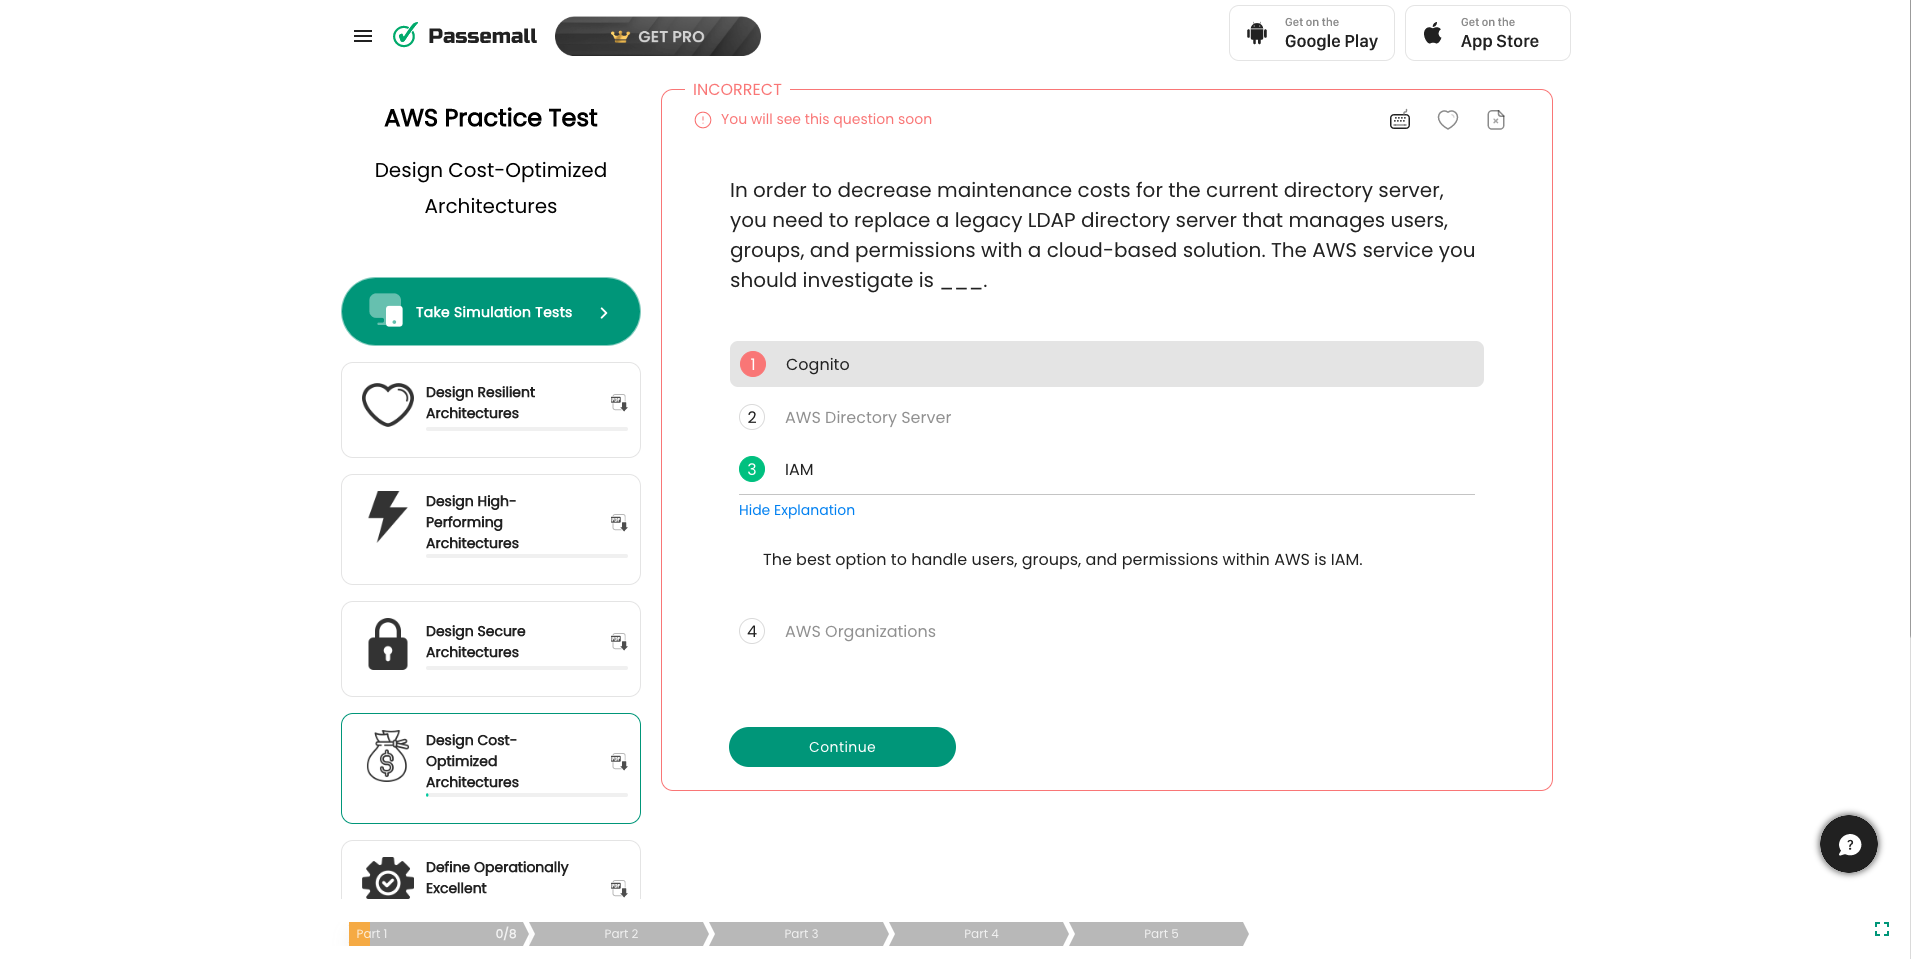Open Design Cost-Optimized Architectures topic
Viewport: 1911px width, 959px height.
click(491, 768)
